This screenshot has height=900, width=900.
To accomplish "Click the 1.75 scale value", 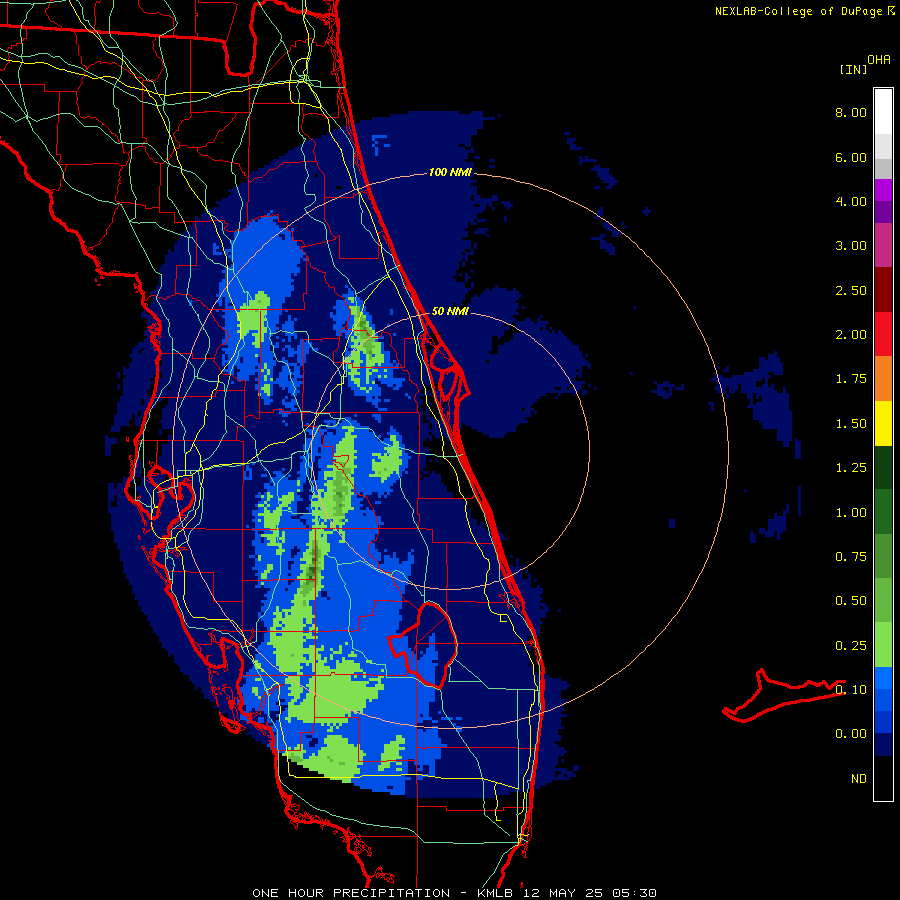I will click(851, 379).
